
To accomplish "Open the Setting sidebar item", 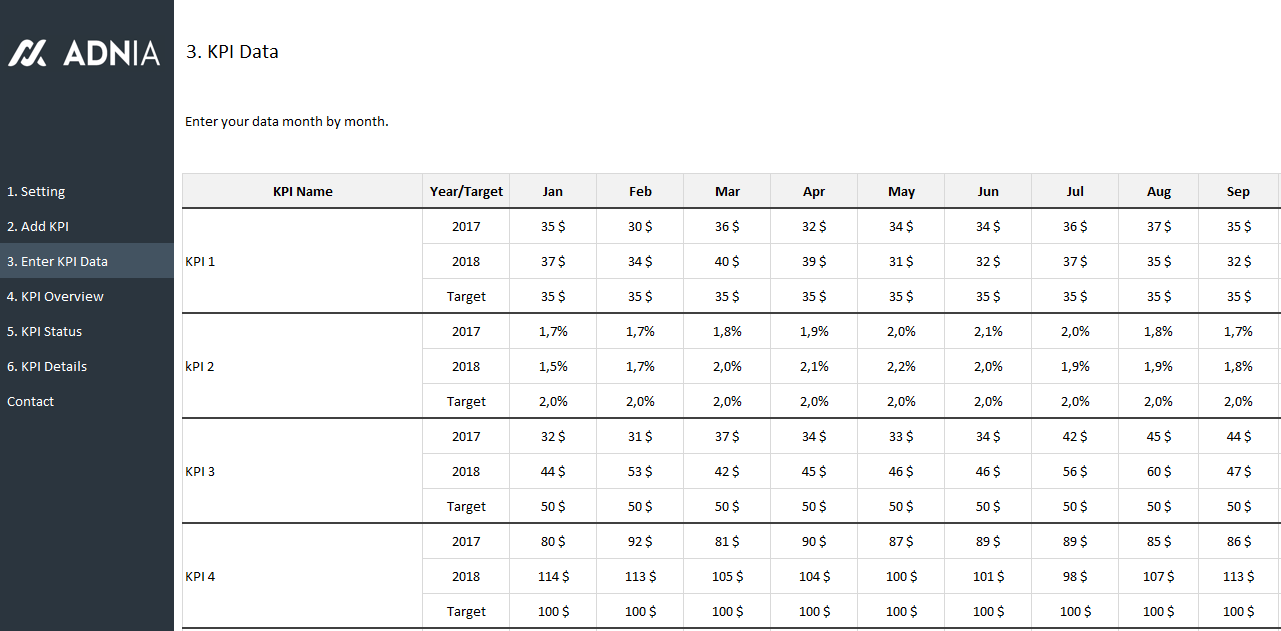I will point(36,192).
